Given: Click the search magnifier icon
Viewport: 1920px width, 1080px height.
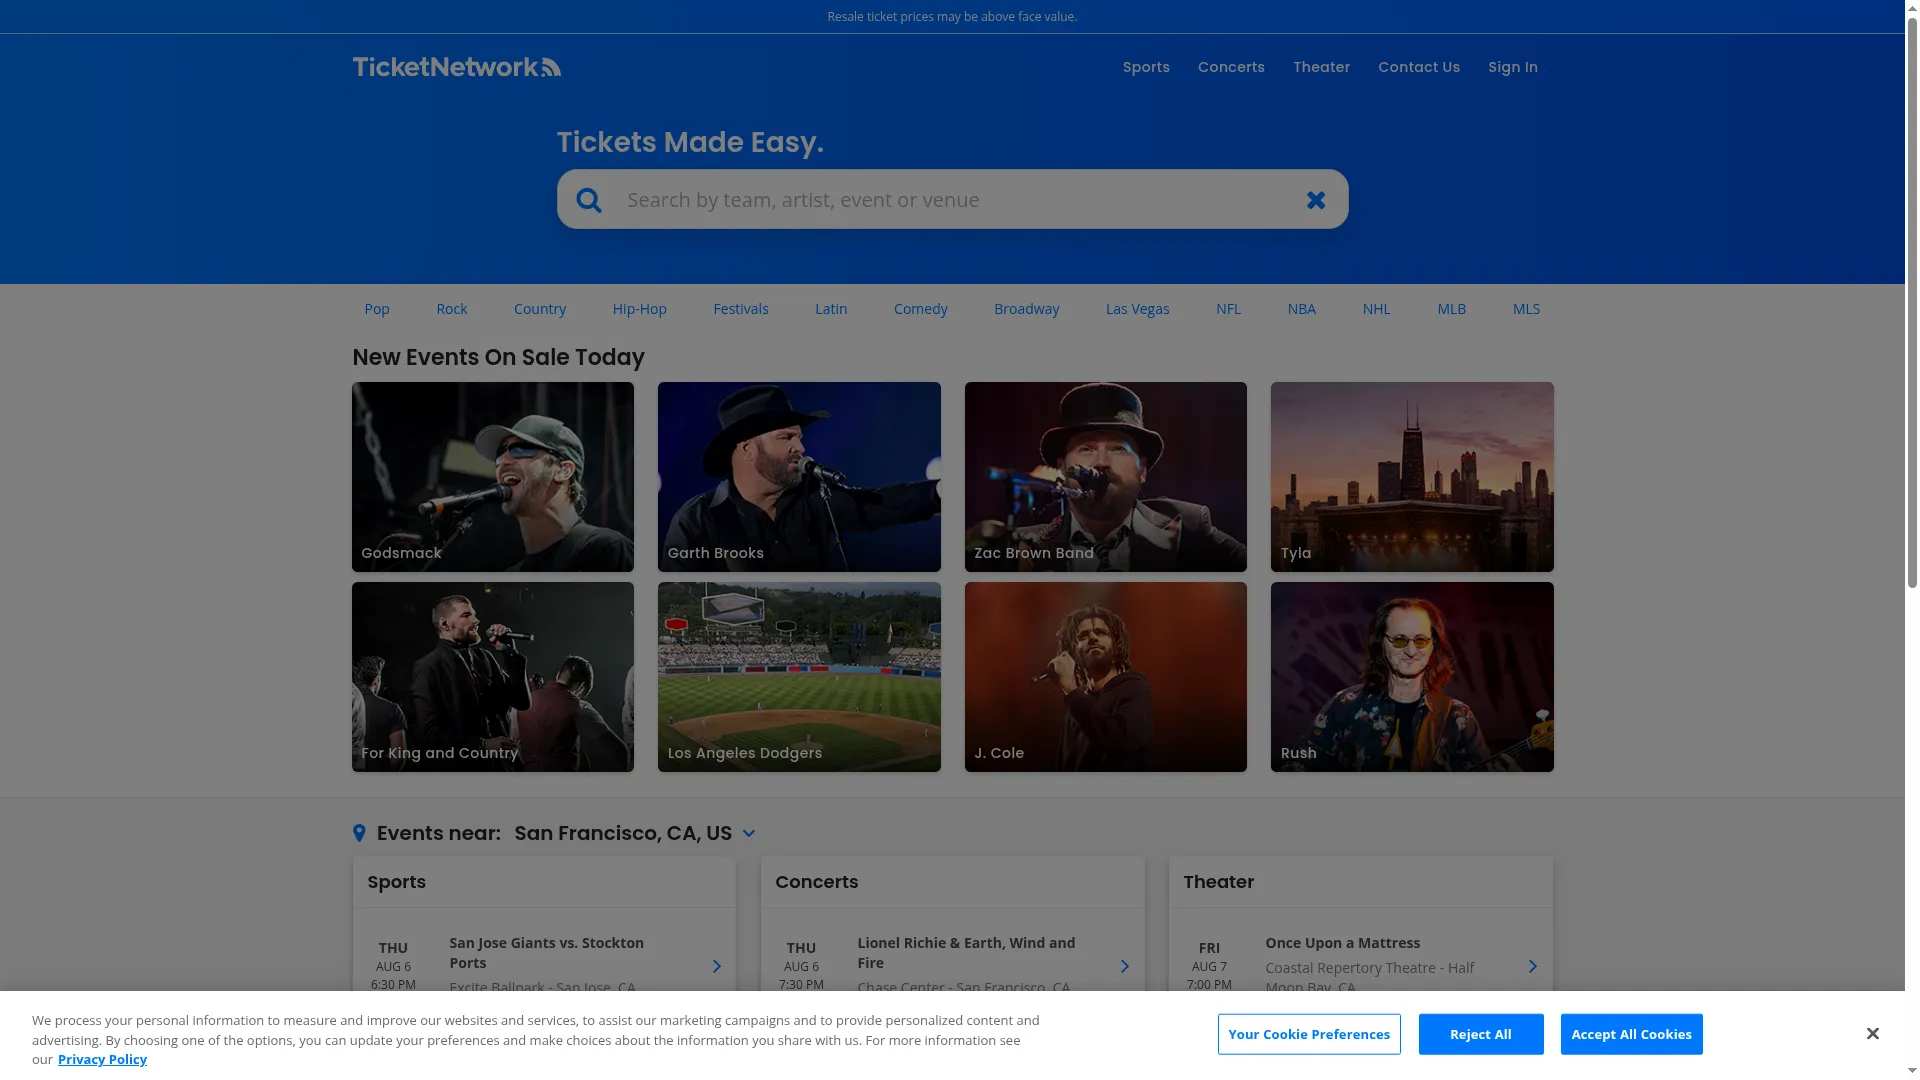Looking at the screenshot, I should [589, 200].
